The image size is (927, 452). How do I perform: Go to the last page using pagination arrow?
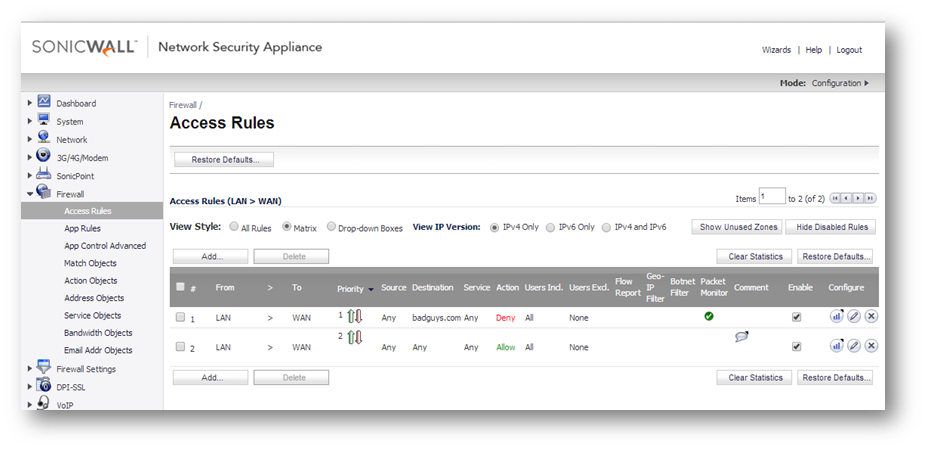[x=870, y=198]
